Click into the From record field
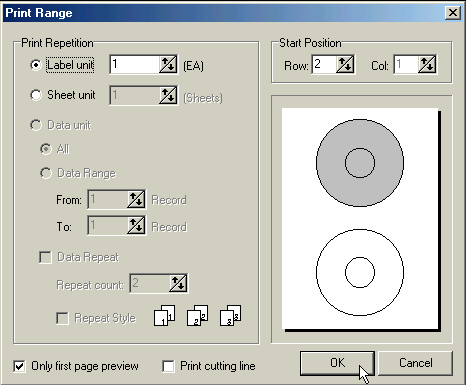 pyautogui.click(x=107, y=199)
